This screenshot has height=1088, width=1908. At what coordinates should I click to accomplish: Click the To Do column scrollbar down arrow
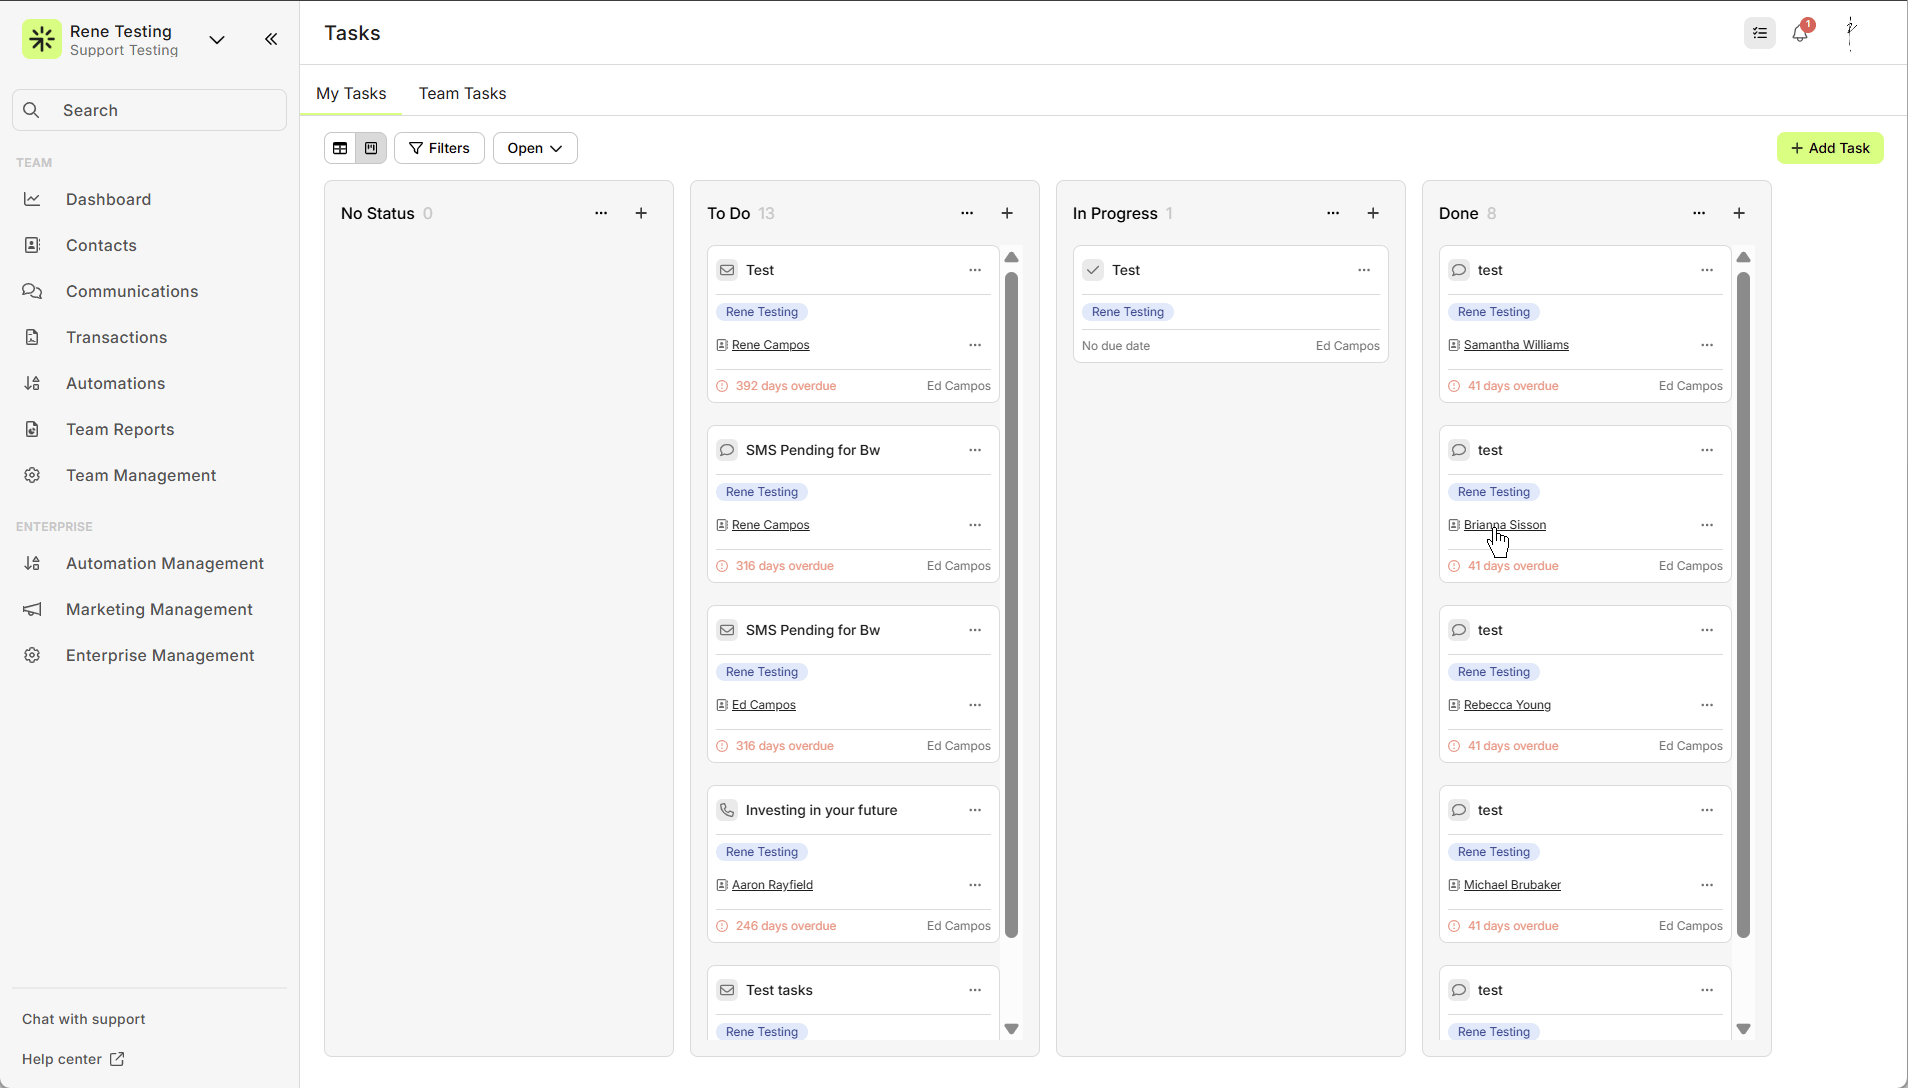click(x=1011, y=1029)
